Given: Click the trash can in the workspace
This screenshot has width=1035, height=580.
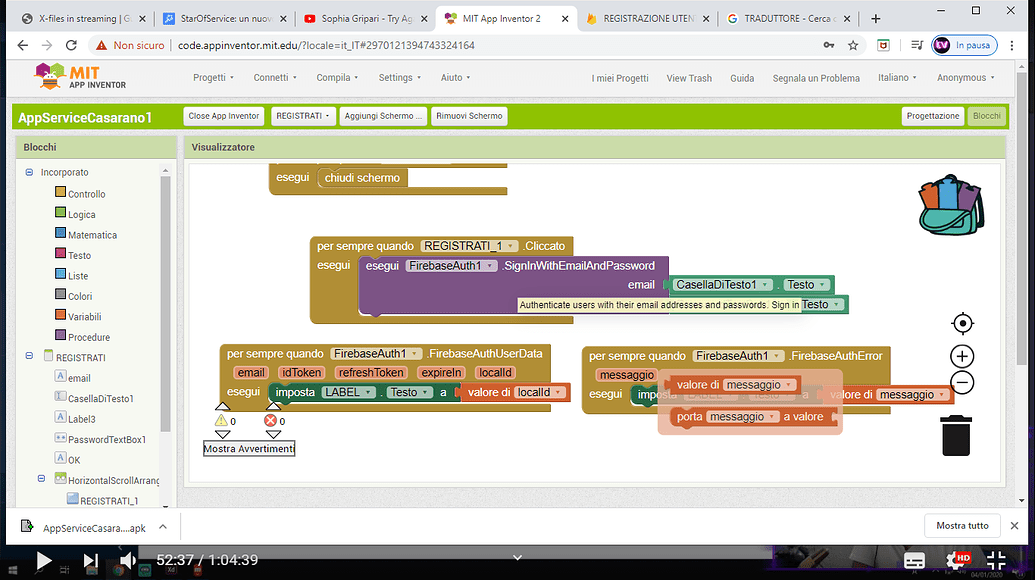Looking at the screenshot, I should coord(956,435).
